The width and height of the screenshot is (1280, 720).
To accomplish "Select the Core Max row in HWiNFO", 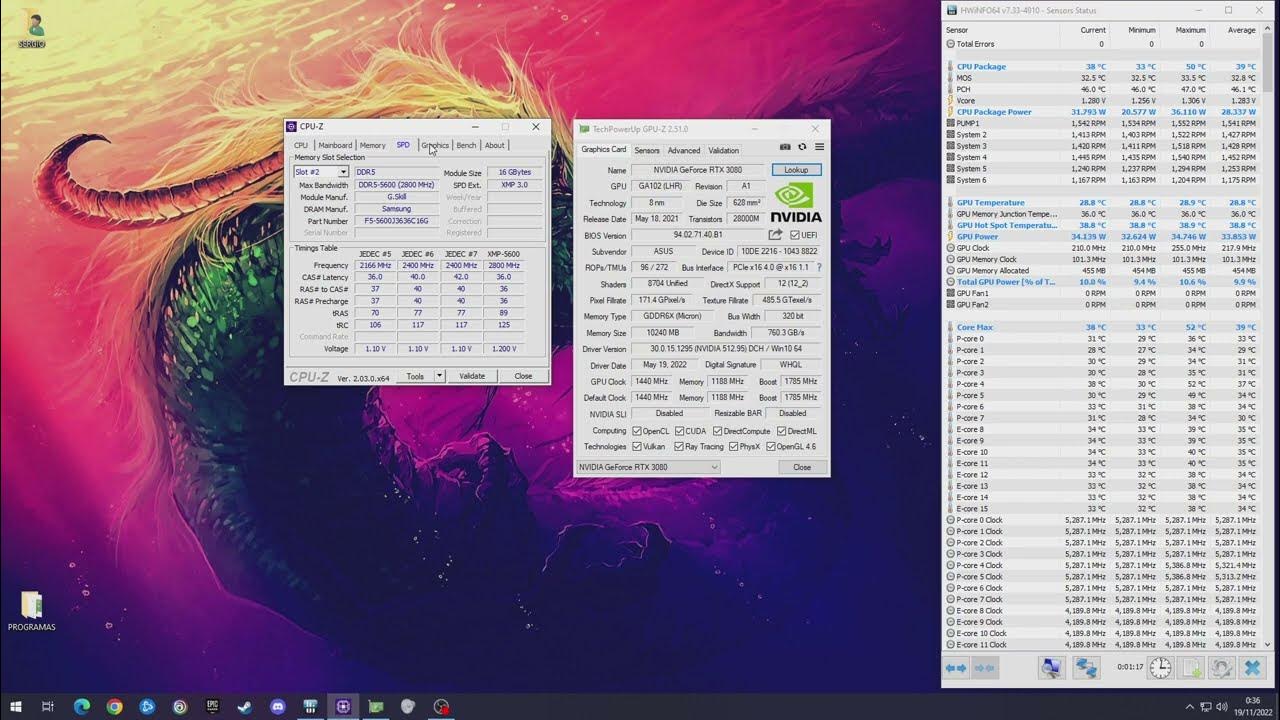I will click(1101, 327).
